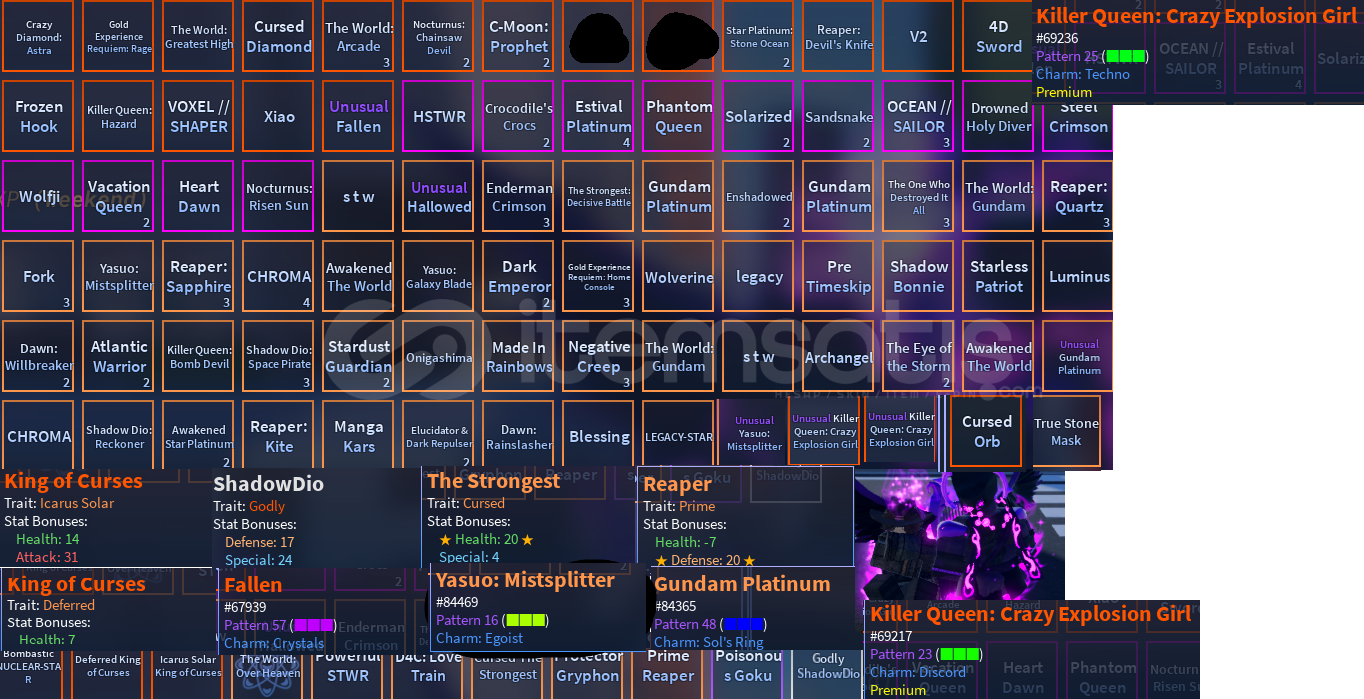Choose the Unusual Fallen slot
The height and width of the screenshot is (699, 1364).
click(x=359, y=116)
